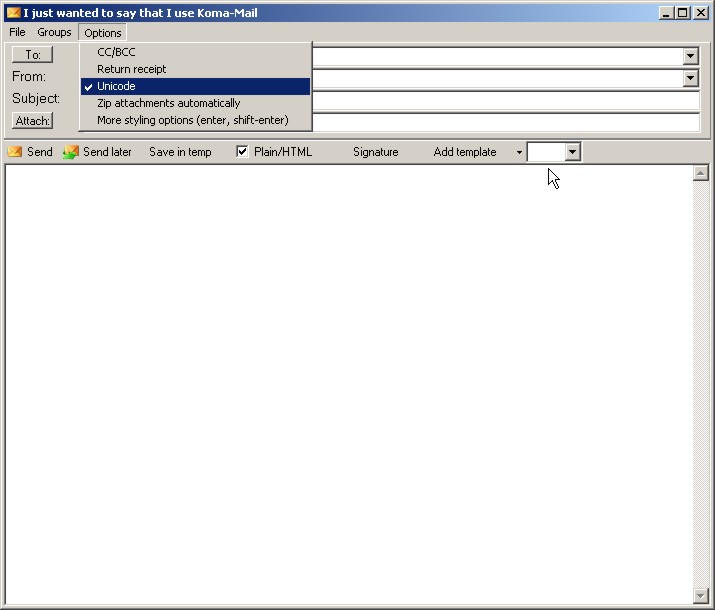The width and height of the screenshot is (715, 610).
Task: Click inside the message body area
Action: 349,384
